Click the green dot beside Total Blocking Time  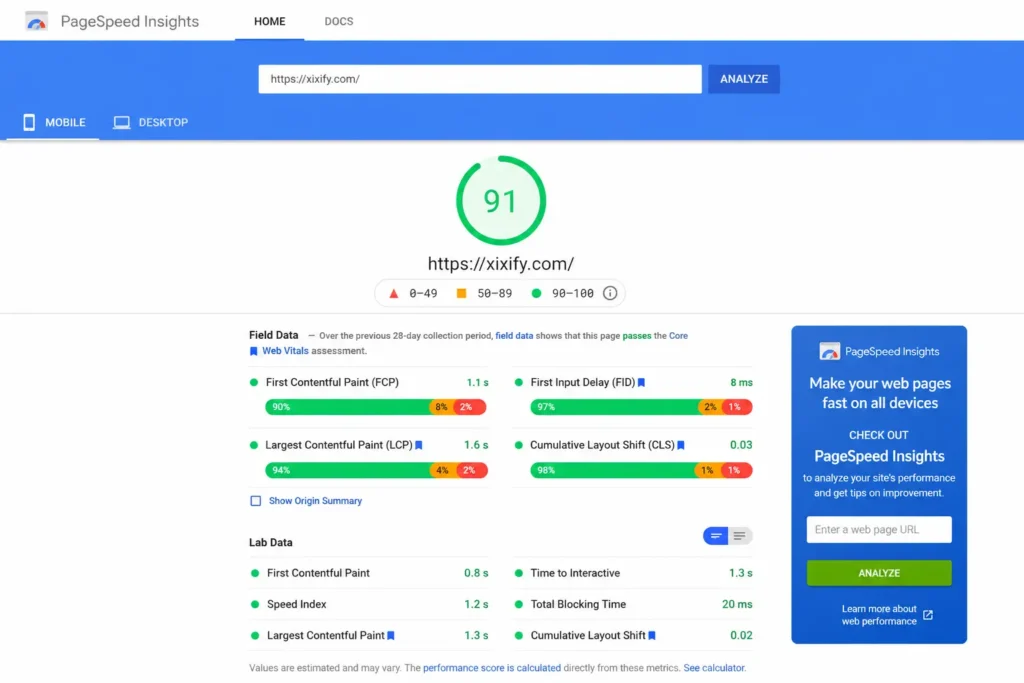(519, 605)
